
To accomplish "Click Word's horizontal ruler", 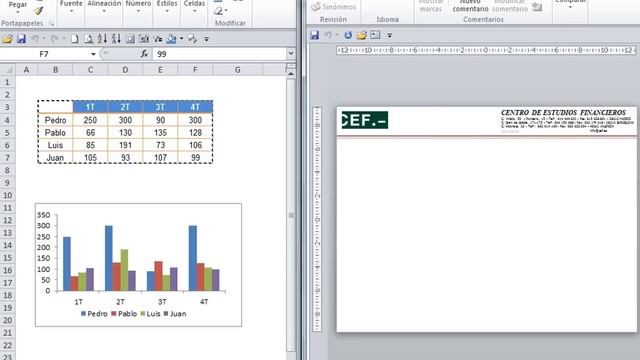I will [x=486, y=50].
